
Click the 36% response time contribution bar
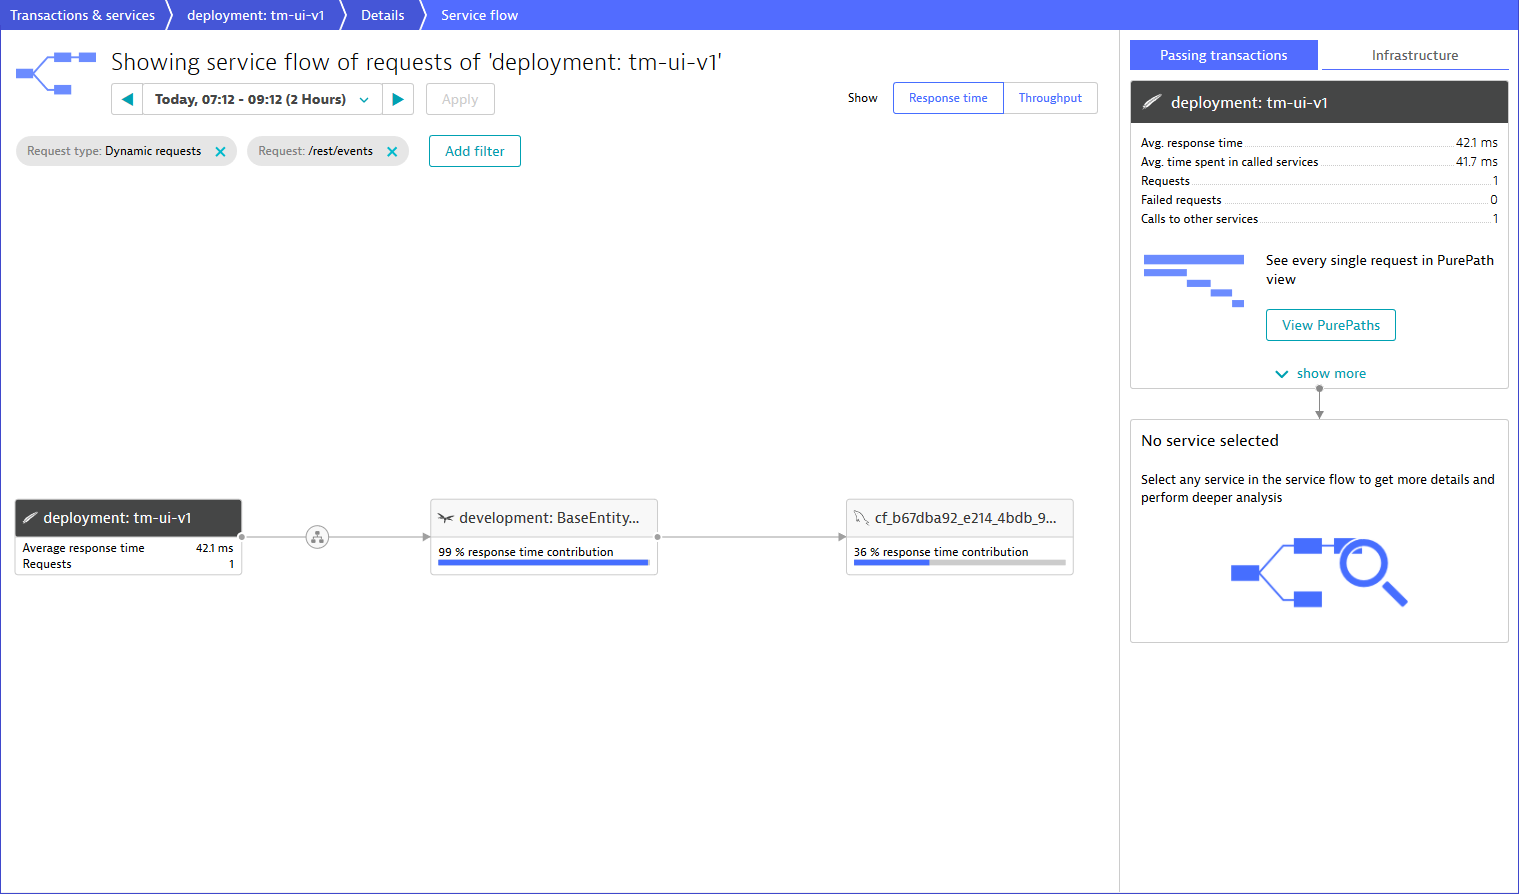[959, 562]
